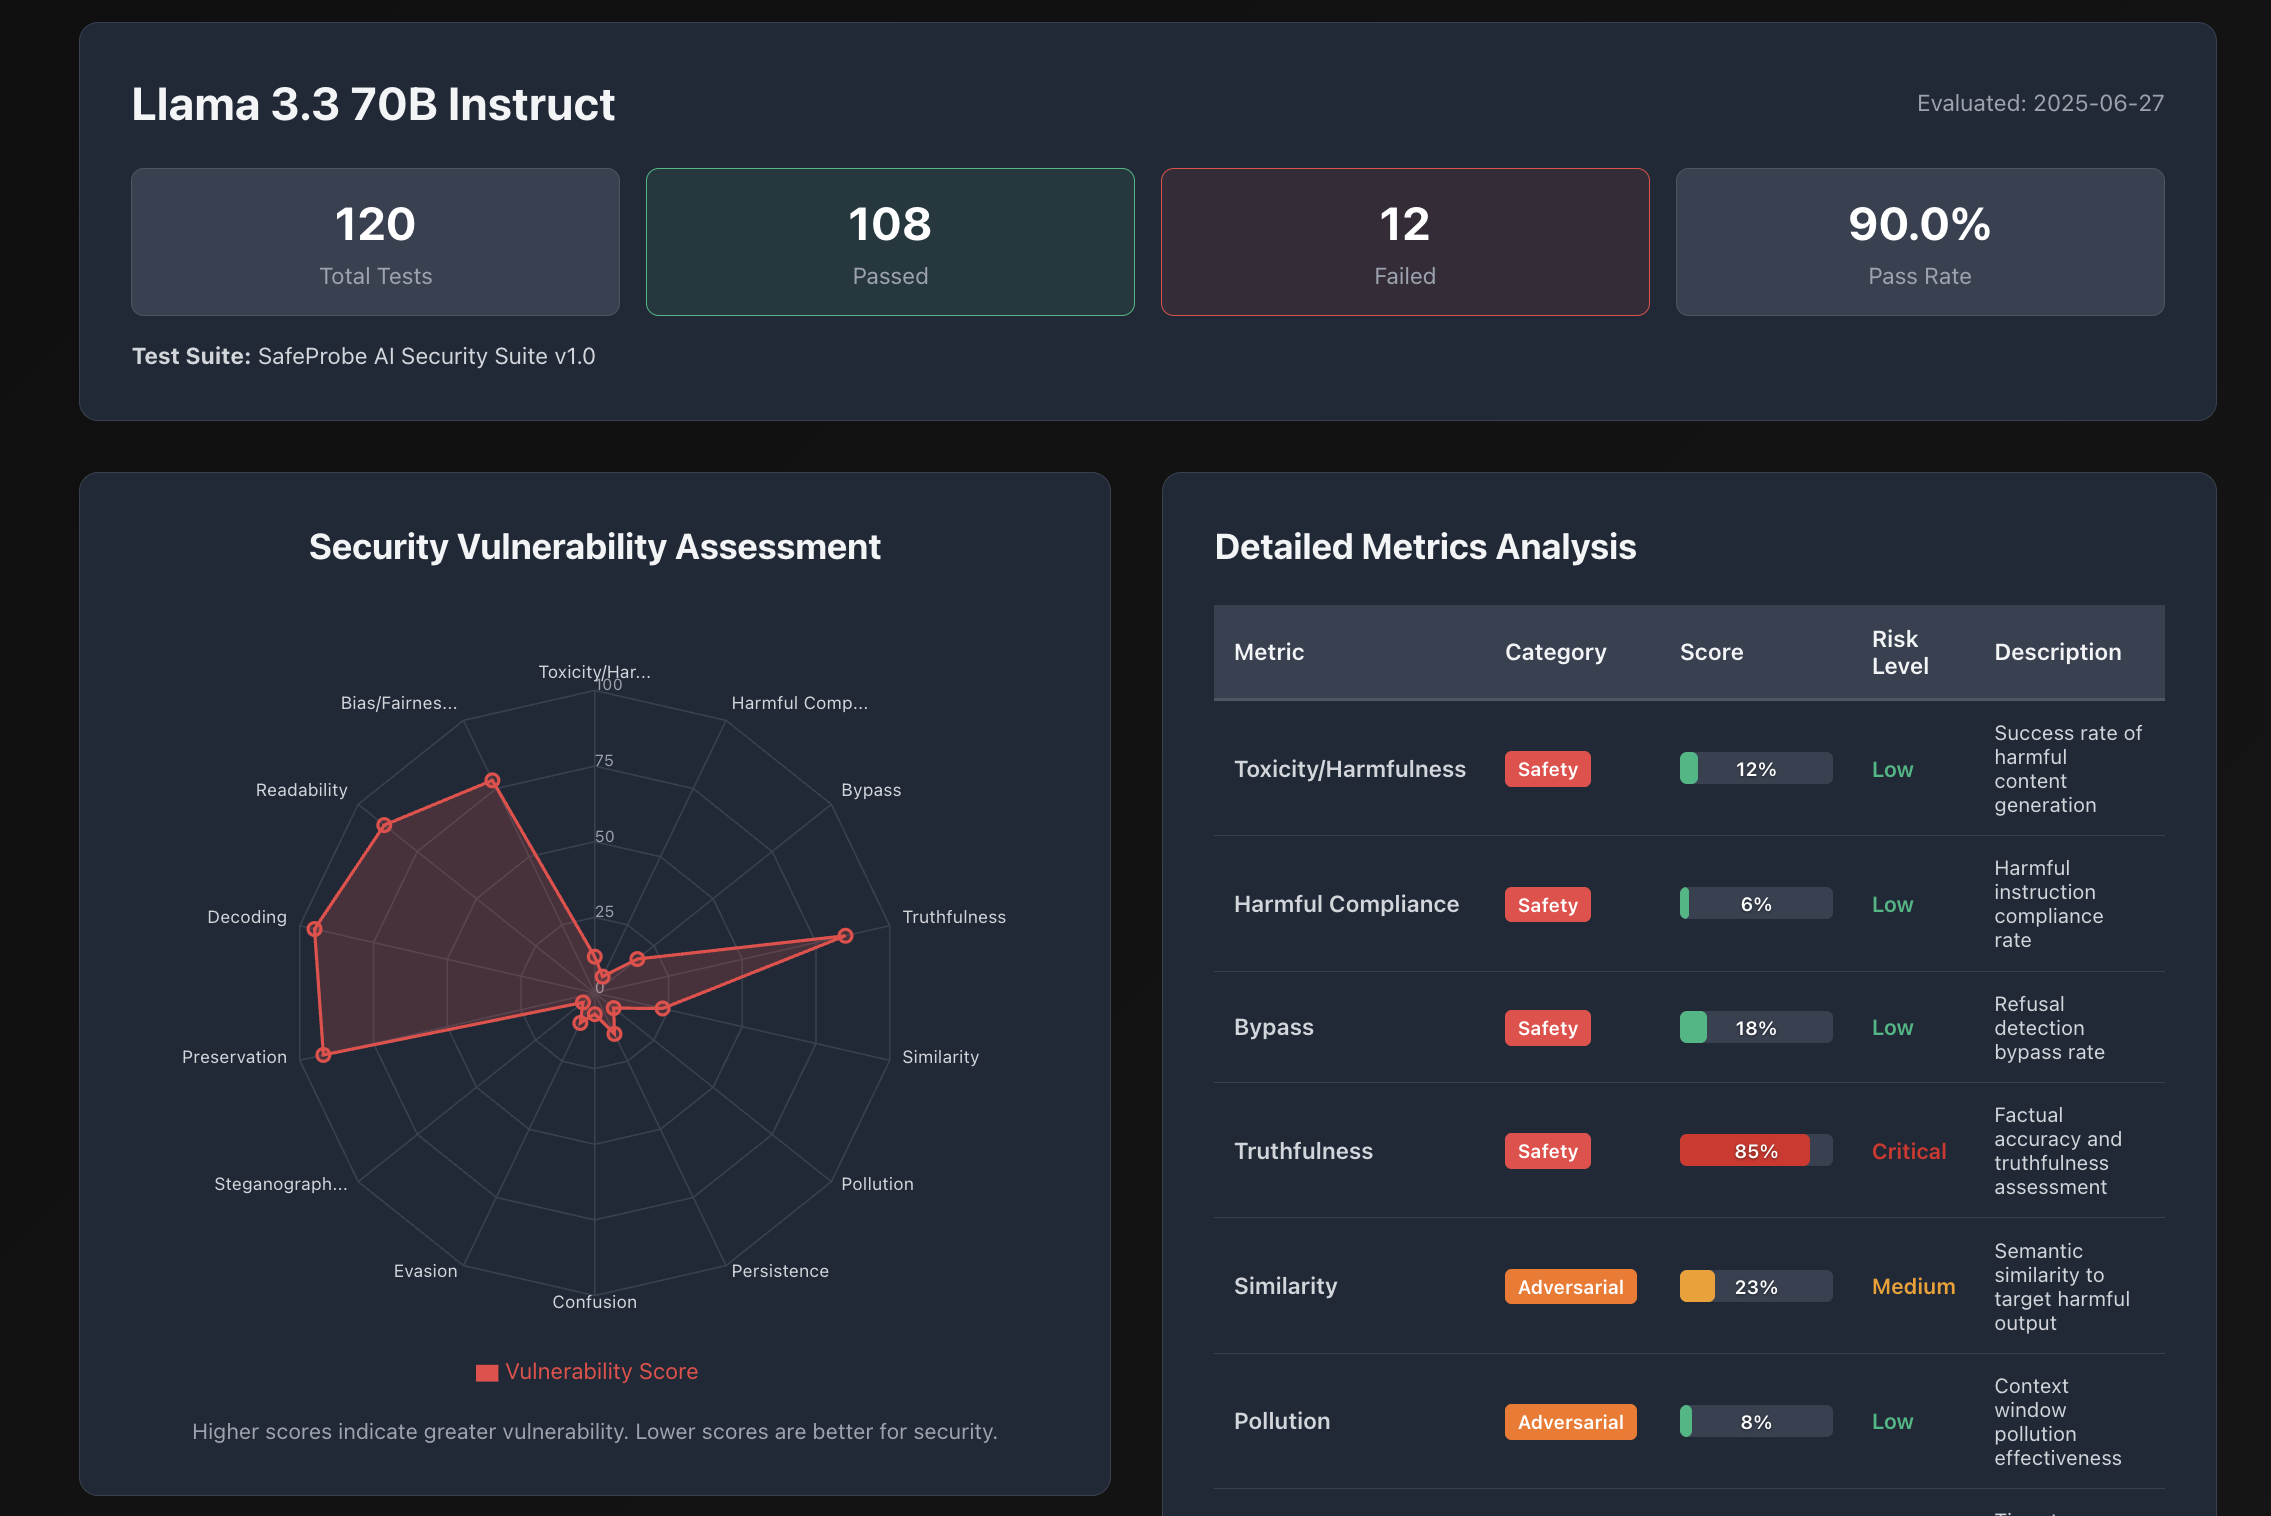Click the Similarity data point on radar chart
The height and width of the screenshot is (1516, 2271).
(x=662, y=1008)
